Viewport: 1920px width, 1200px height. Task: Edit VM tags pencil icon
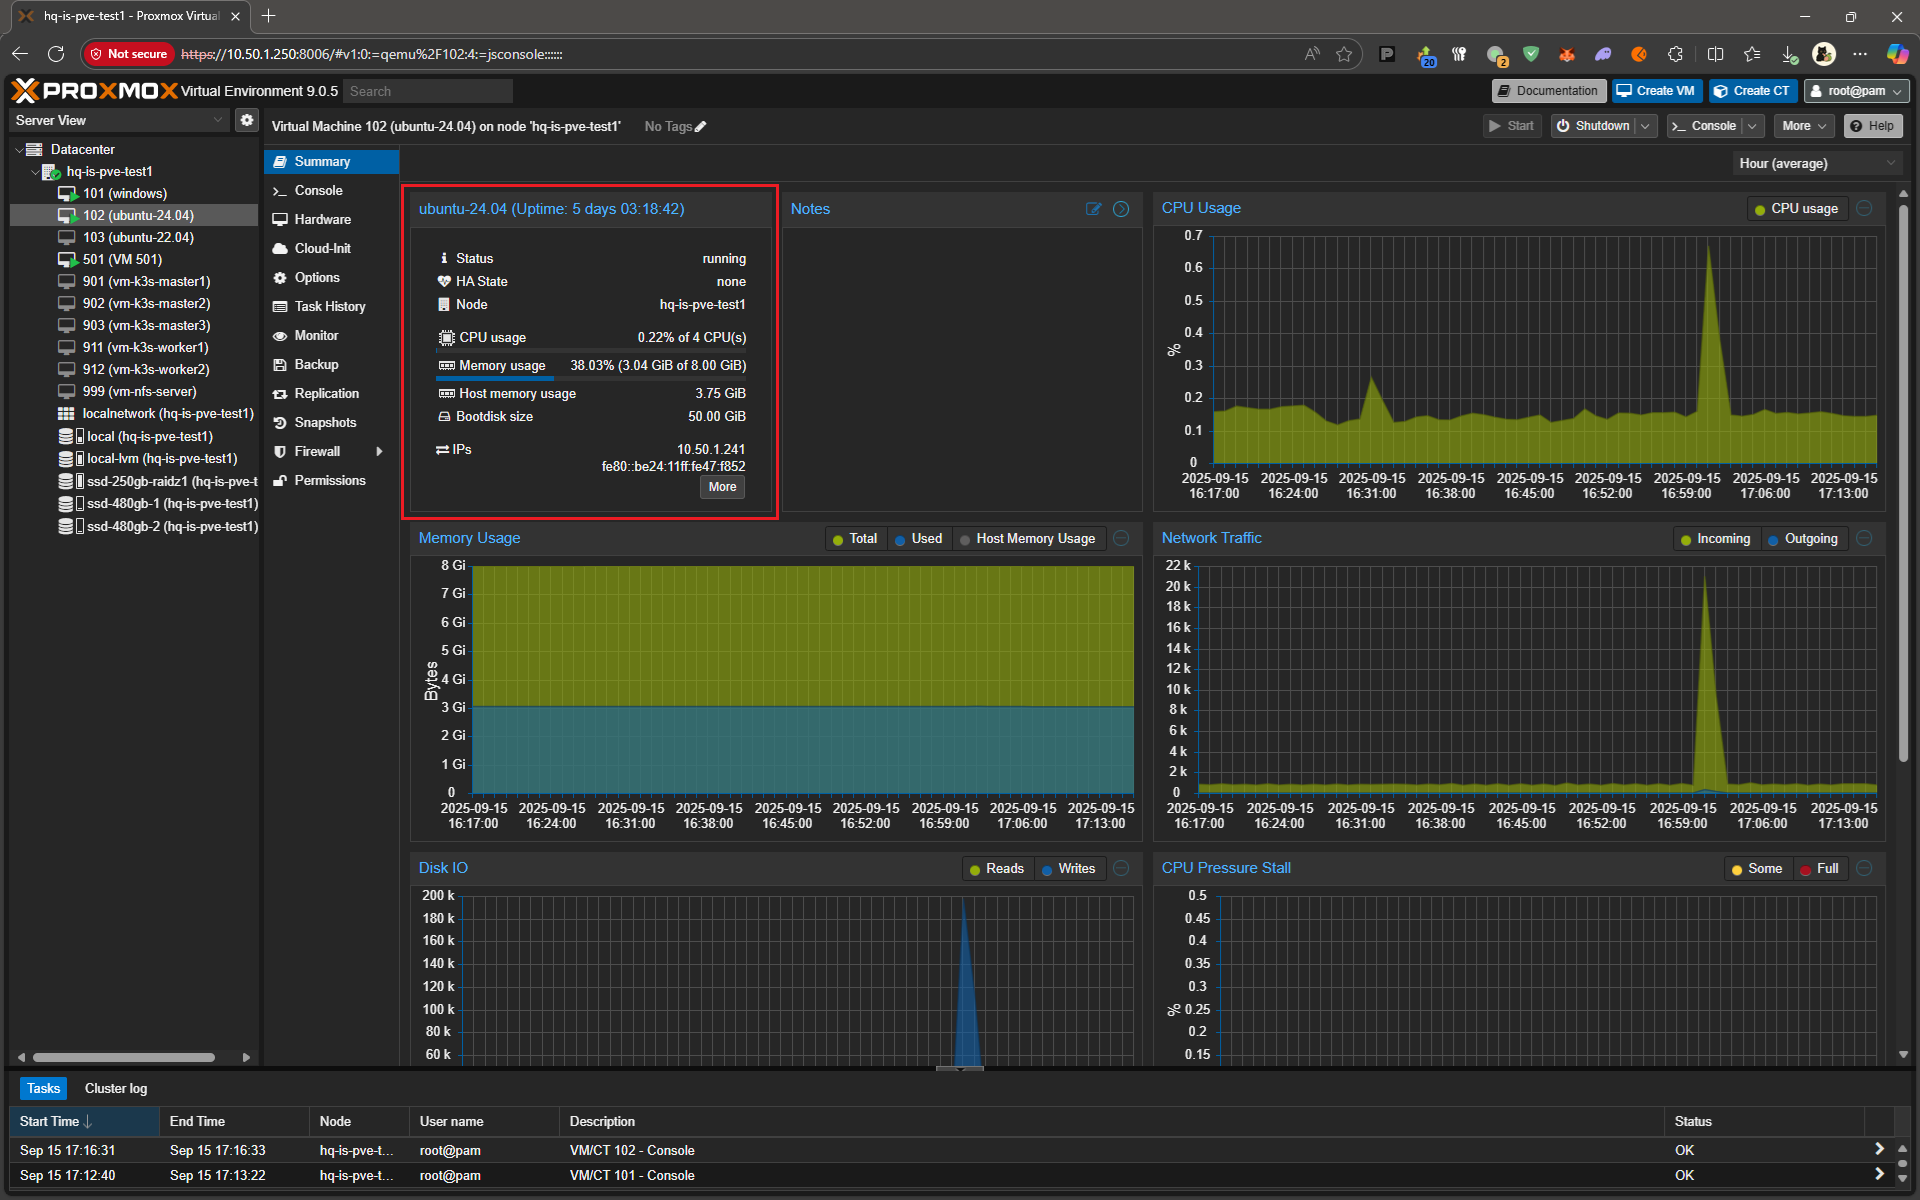click(700, 127)
